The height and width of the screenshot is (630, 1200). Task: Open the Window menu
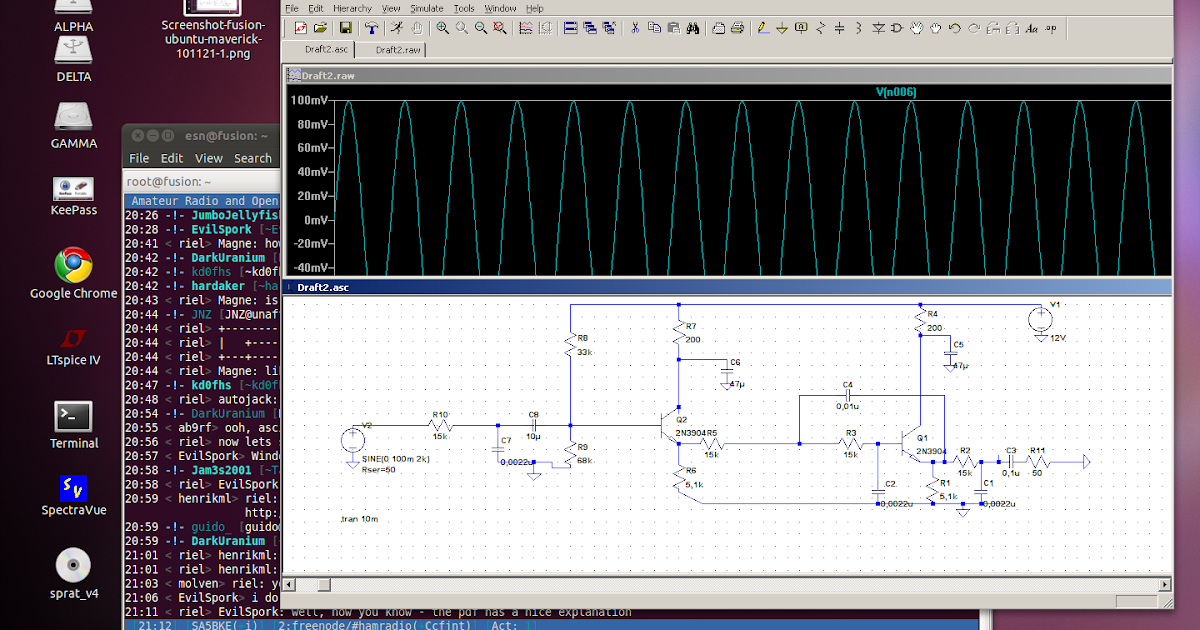pos(501,8)
